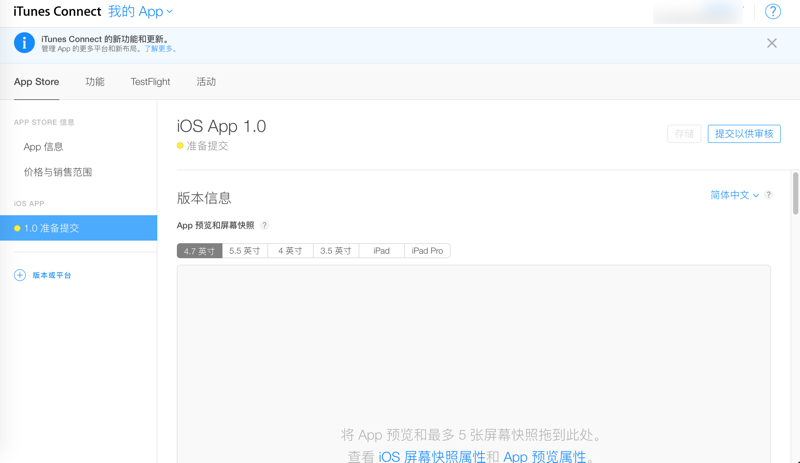
Task: Click the 存储 save button
Action: (684, 134)
